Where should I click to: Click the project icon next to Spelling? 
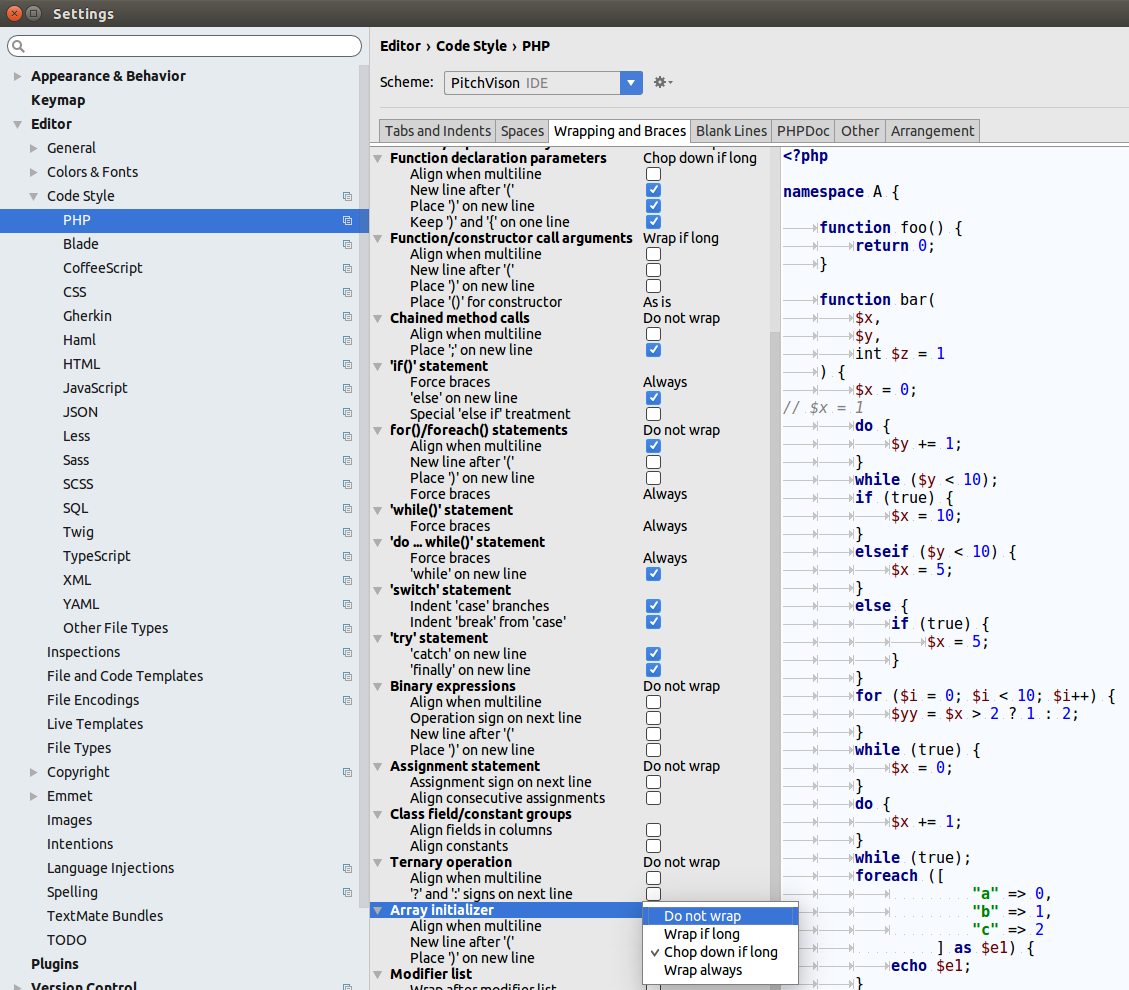347,892
